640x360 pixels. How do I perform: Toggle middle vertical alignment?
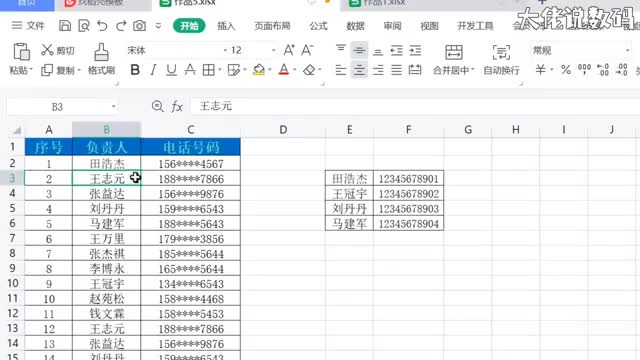tap(359, 50)
